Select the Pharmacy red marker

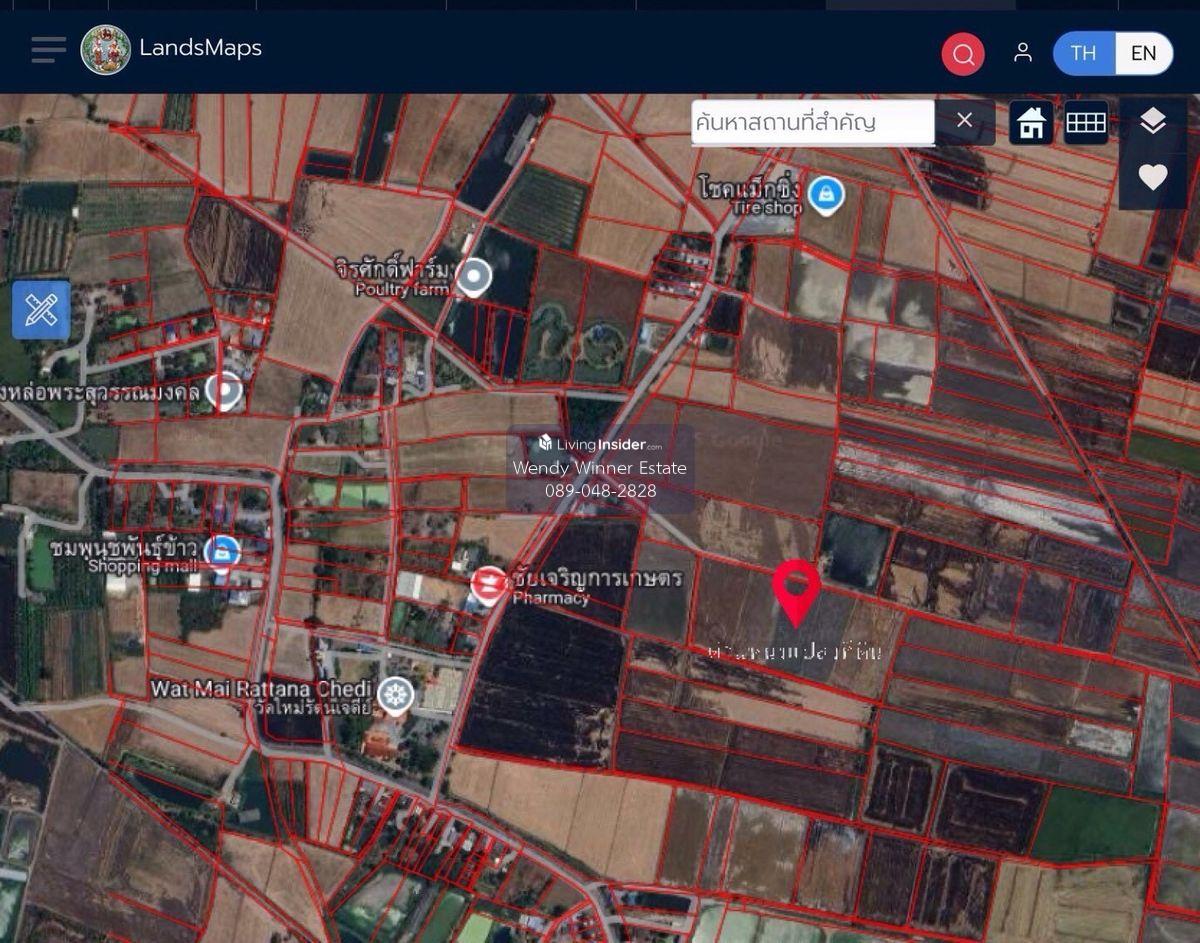click(489, 584)
